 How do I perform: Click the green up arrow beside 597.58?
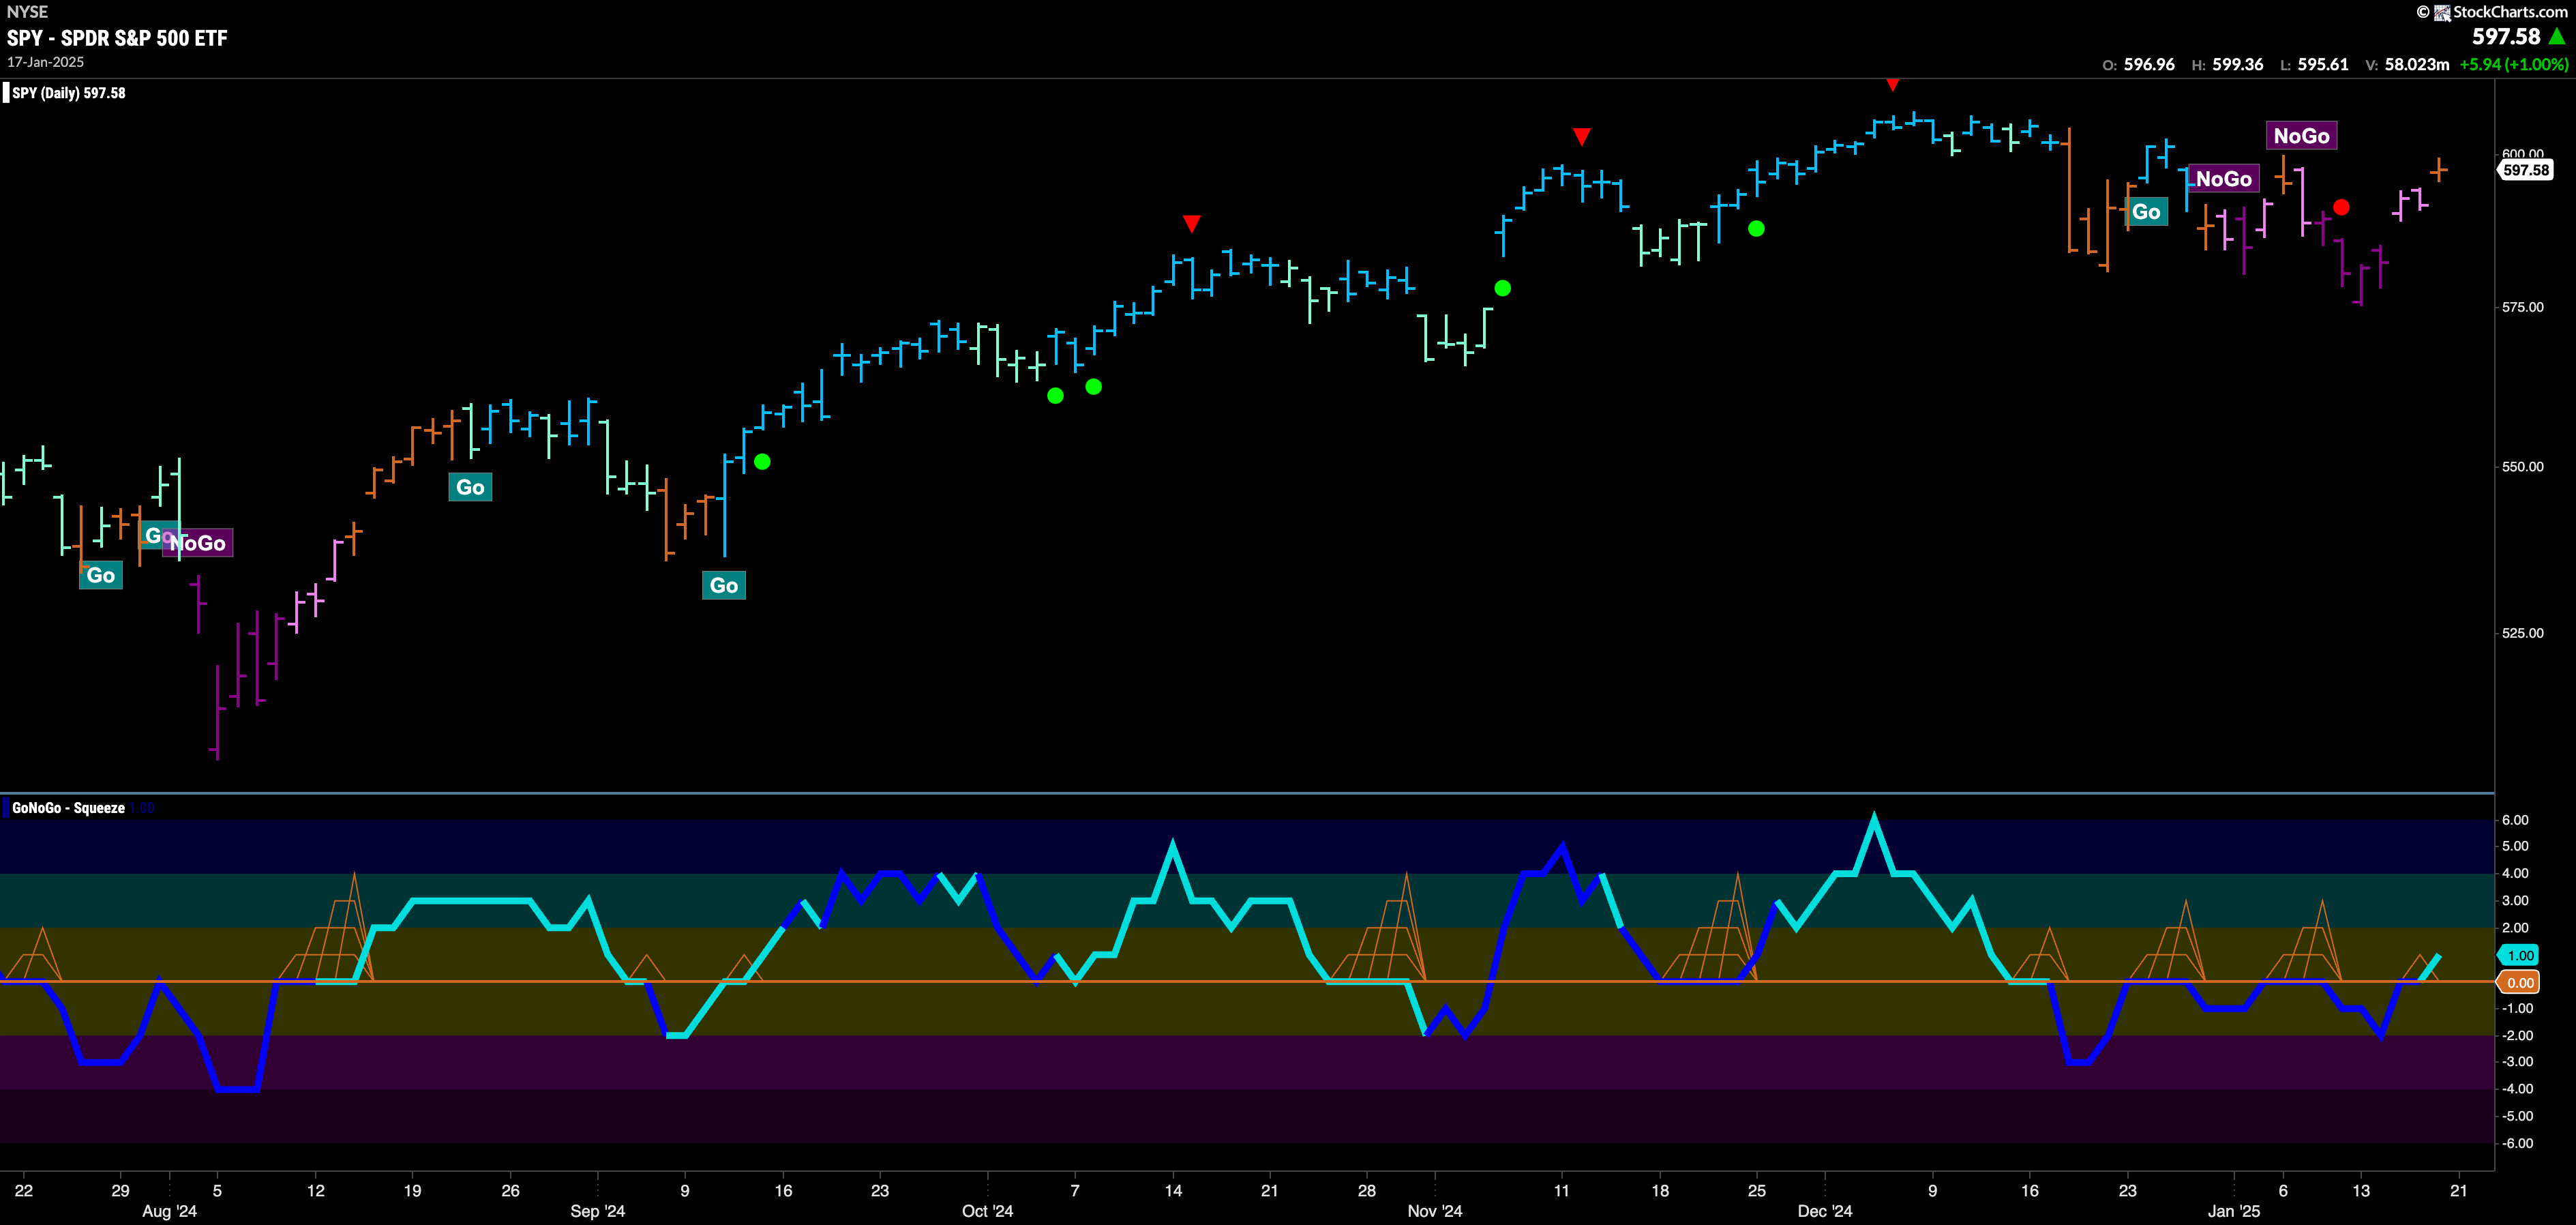pyautogui.click(x=2557, y=37)
